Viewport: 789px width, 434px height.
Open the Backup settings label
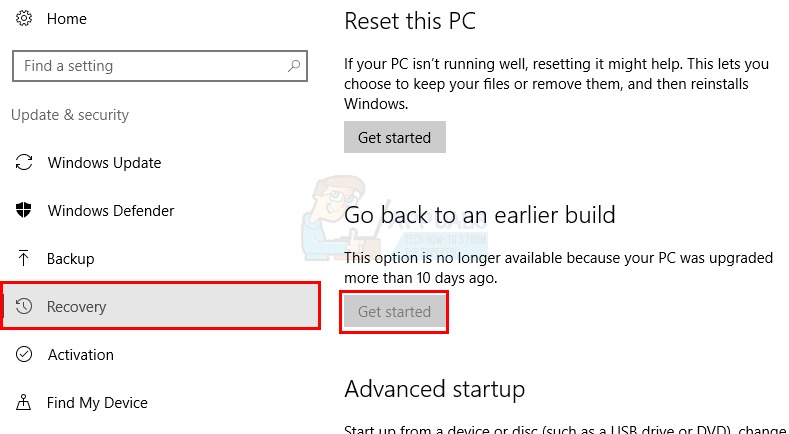pos(71,259)
